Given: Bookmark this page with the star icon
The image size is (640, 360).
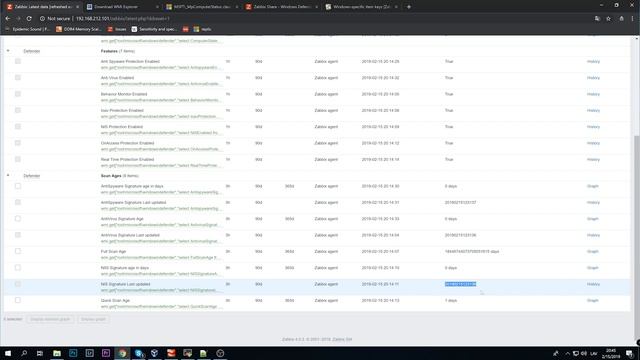Looking at the screenshot, I should tap(609, 18).
